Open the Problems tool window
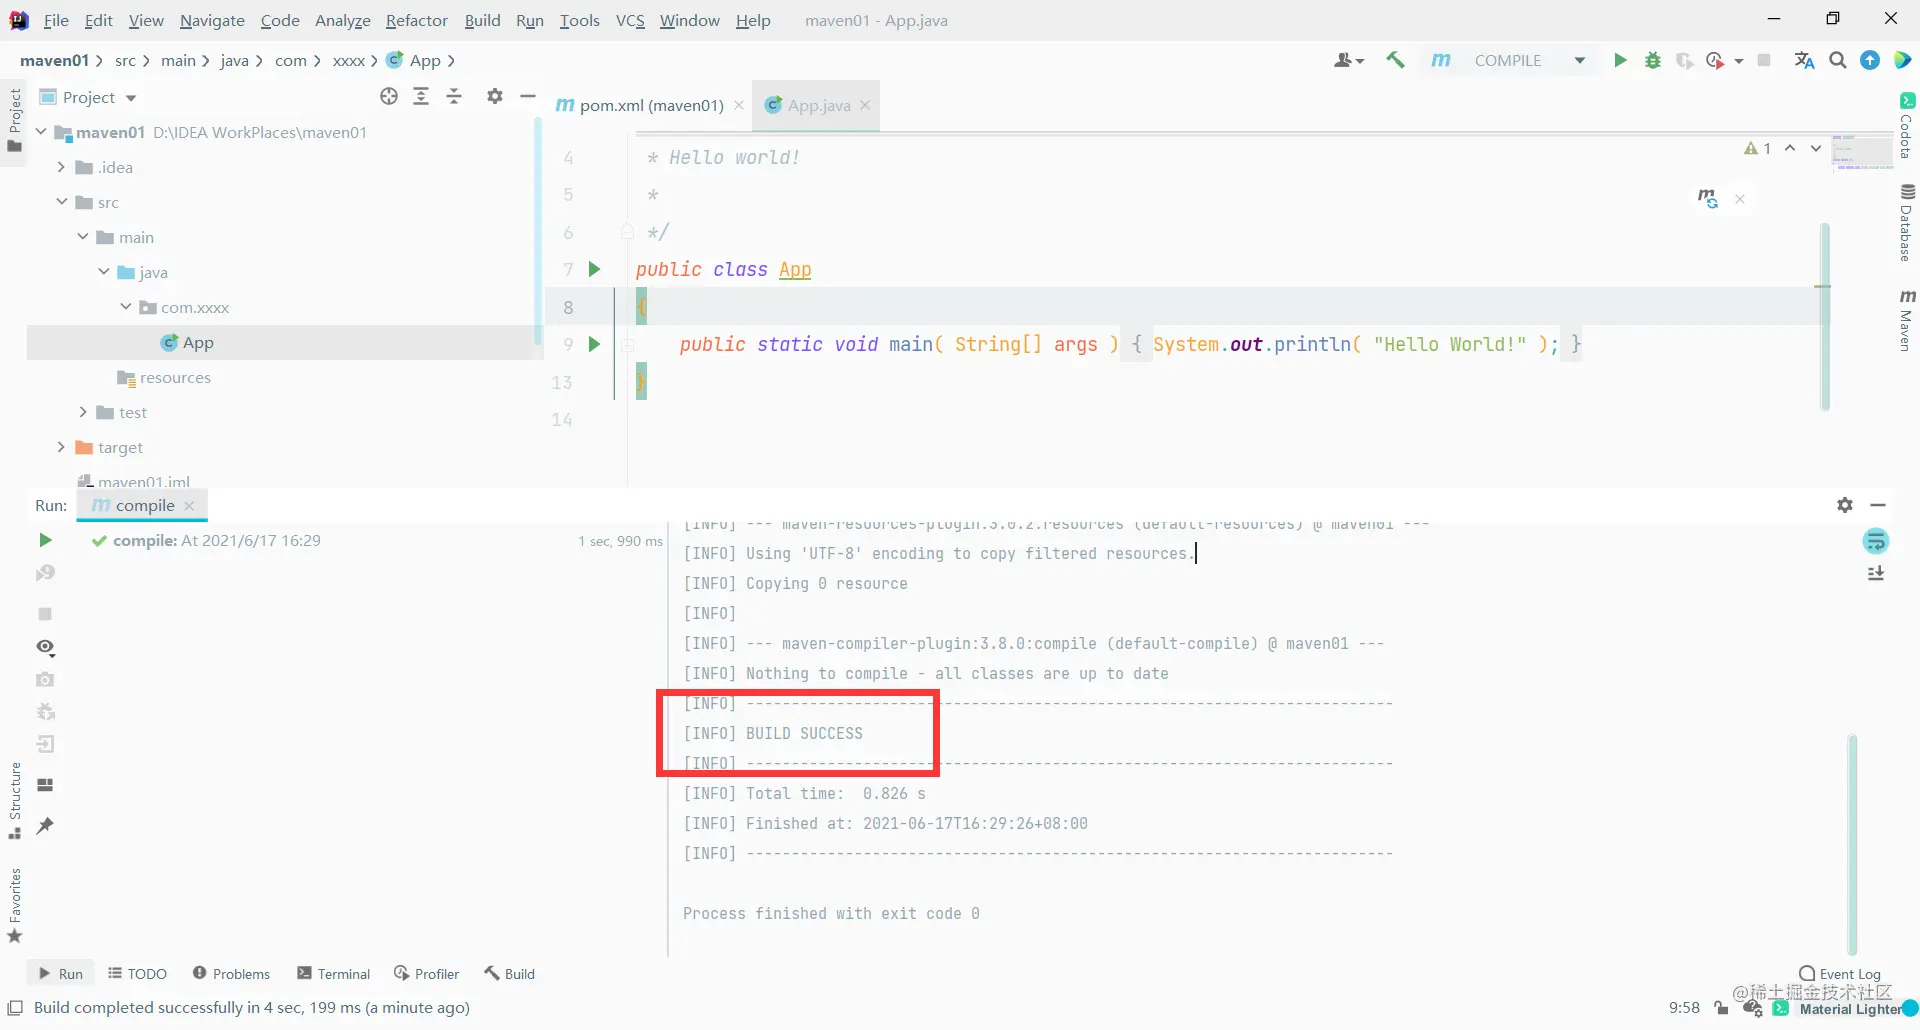This screenshot has width=1920, height=1030. [x=231, y=973]
